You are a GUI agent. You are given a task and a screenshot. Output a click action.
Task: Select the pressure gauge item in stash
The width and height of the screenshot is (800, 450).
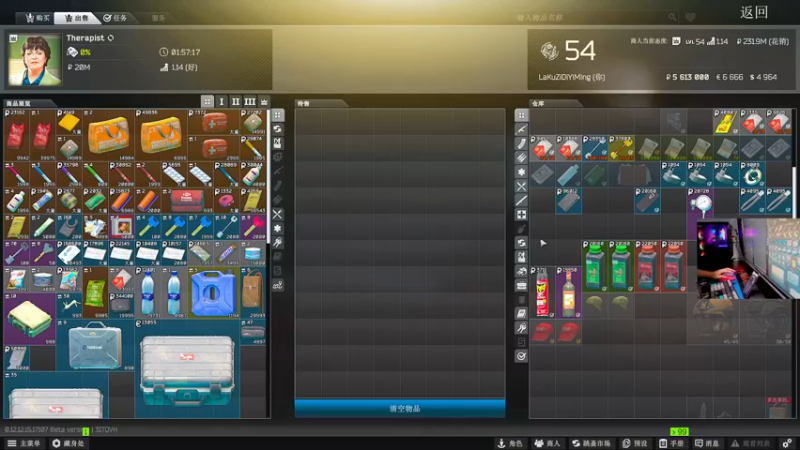click(x=700, y=213)
